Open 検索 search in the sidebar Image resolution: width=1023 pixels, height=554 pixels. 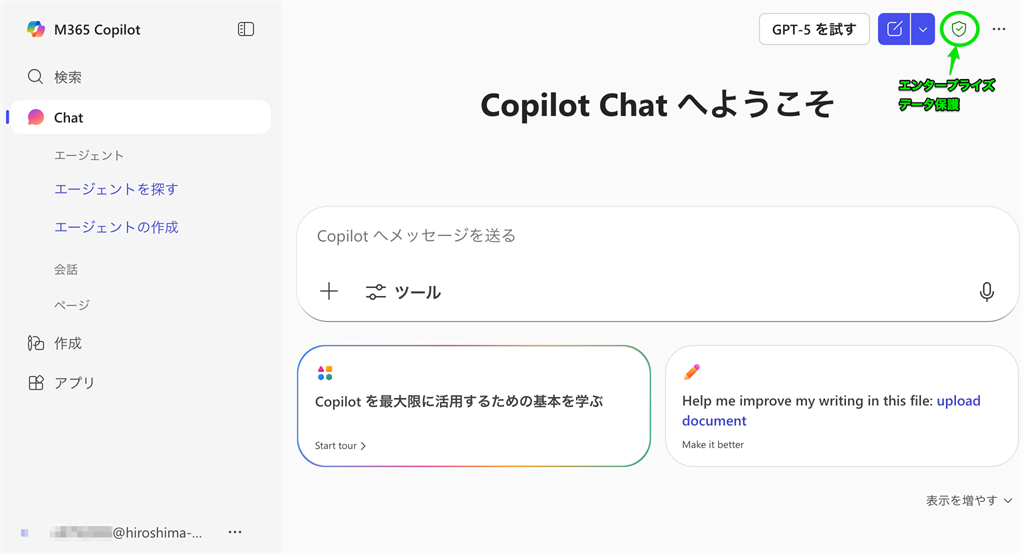tap(68, 77)
